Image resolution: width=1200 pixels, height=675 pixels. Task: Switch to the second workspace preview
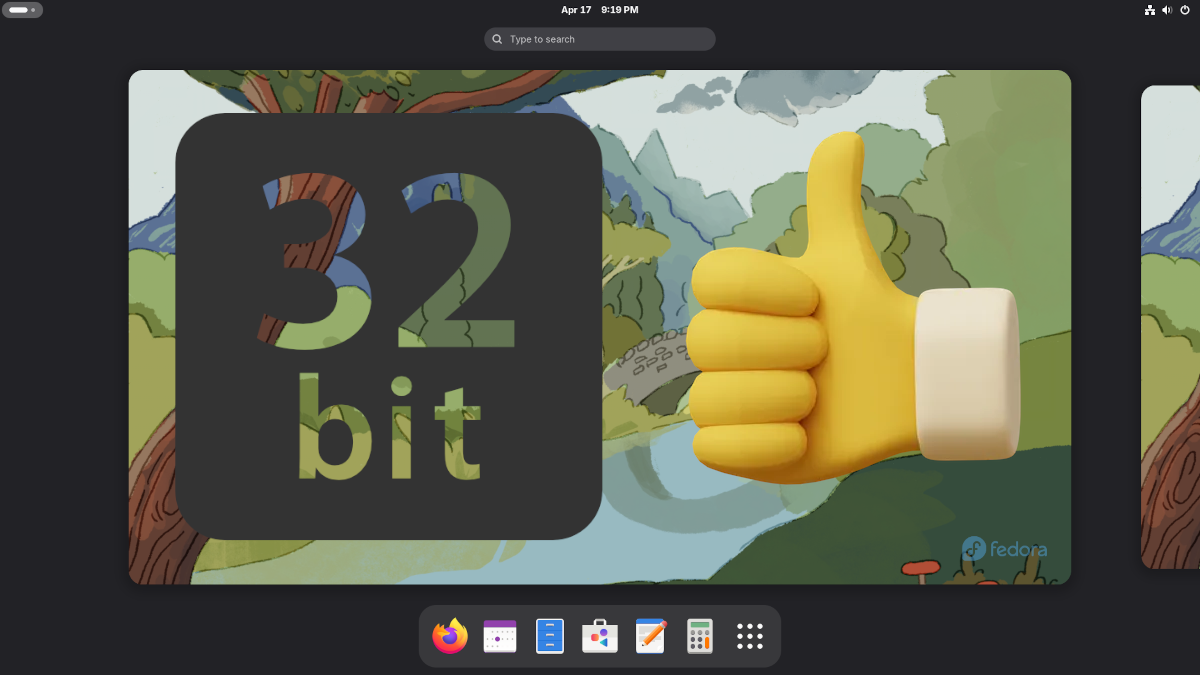click(1170, 327)
